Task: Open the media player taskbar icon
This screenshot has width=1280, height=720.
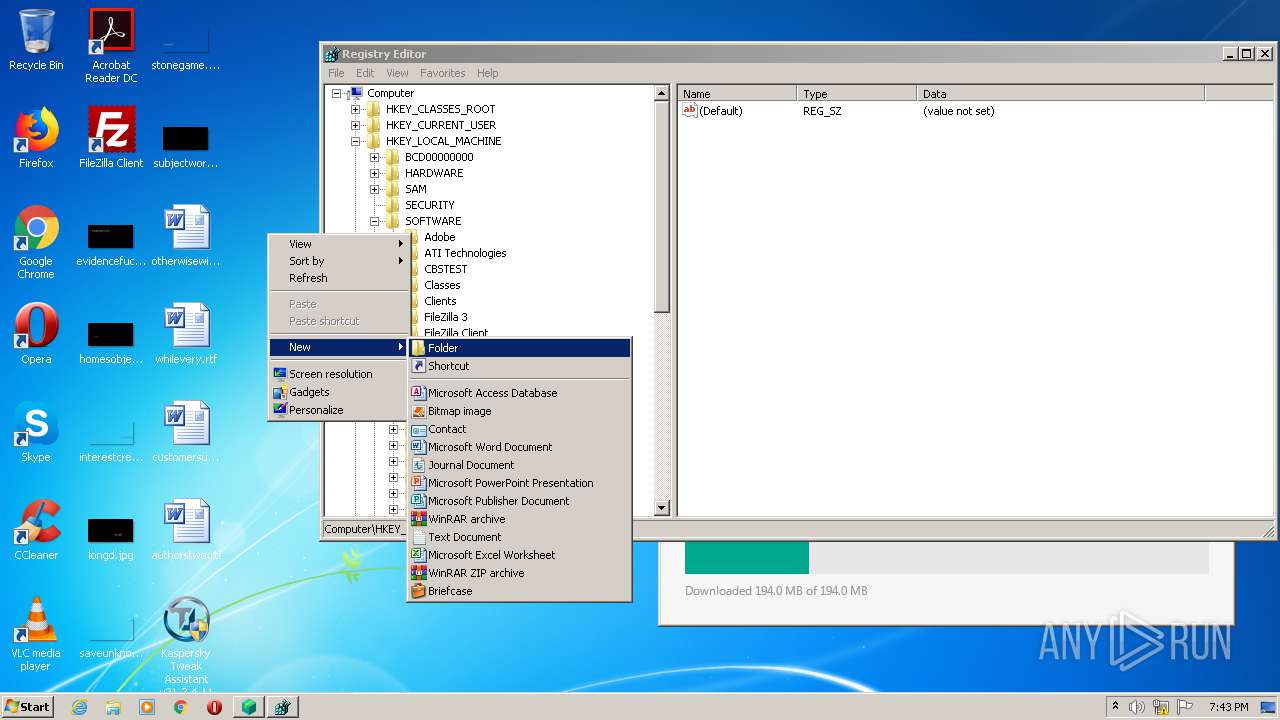Action: coord(147,707)
